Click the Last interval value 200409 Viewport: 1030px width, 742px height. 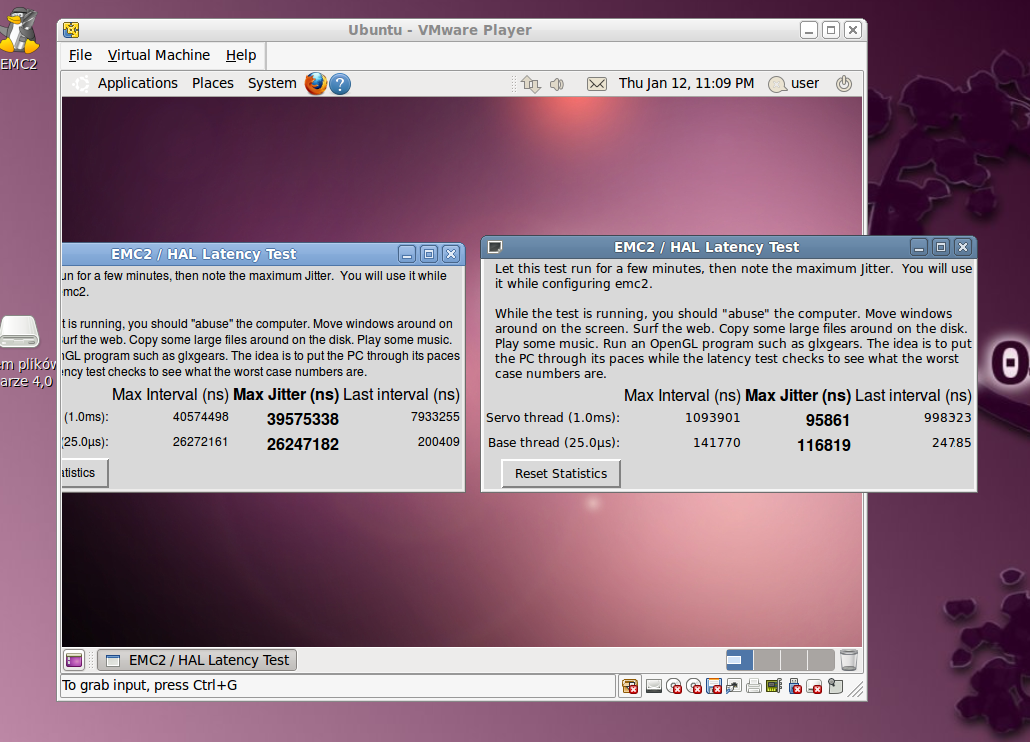tap(438, 442)
